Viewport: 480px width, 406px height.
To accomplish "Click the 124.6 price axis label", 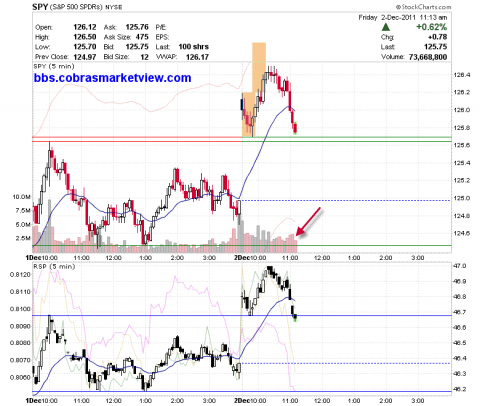I will pyautogui.click(x=462, y=233).
